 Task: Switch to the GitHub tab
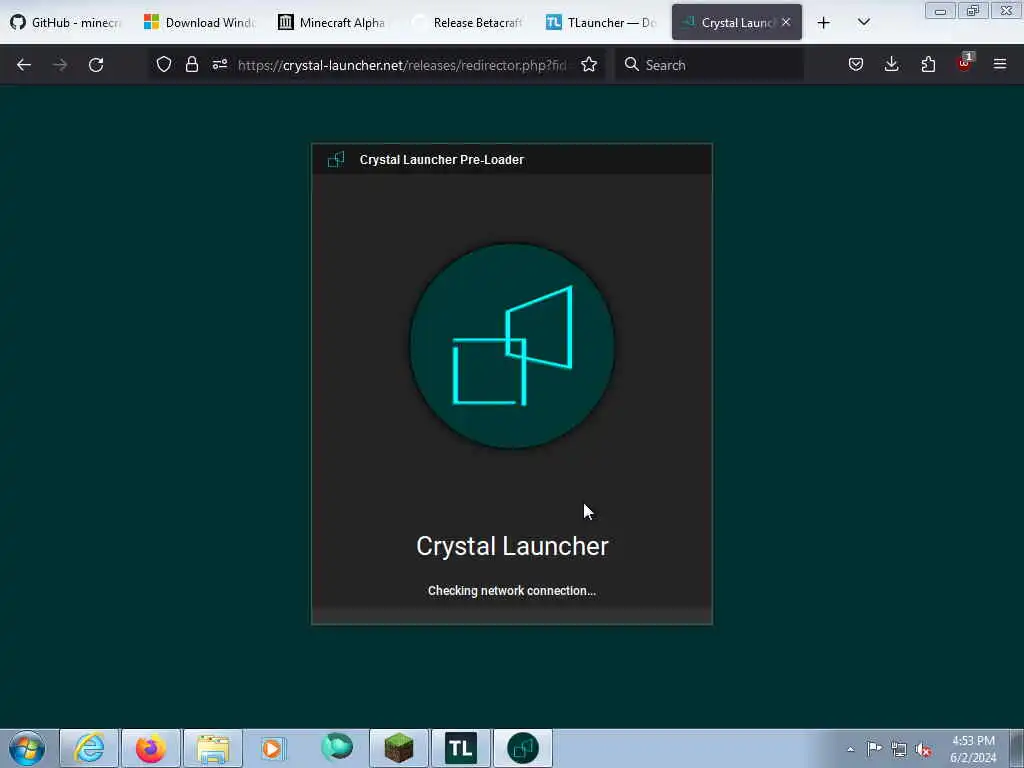[x=65, y=22]
